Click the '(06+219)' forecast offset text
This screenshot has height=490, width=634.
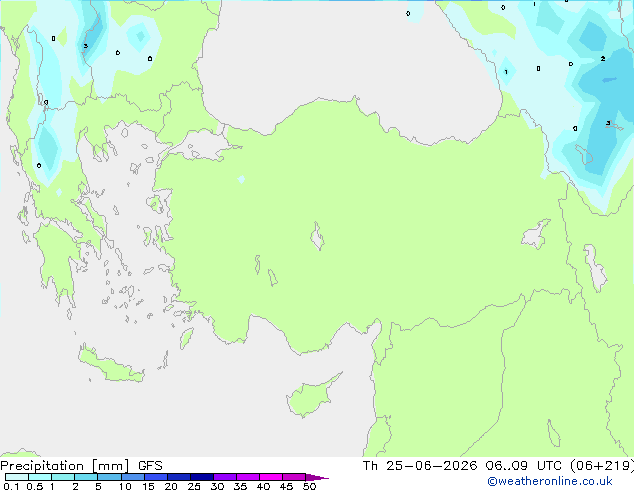point(602,466)
